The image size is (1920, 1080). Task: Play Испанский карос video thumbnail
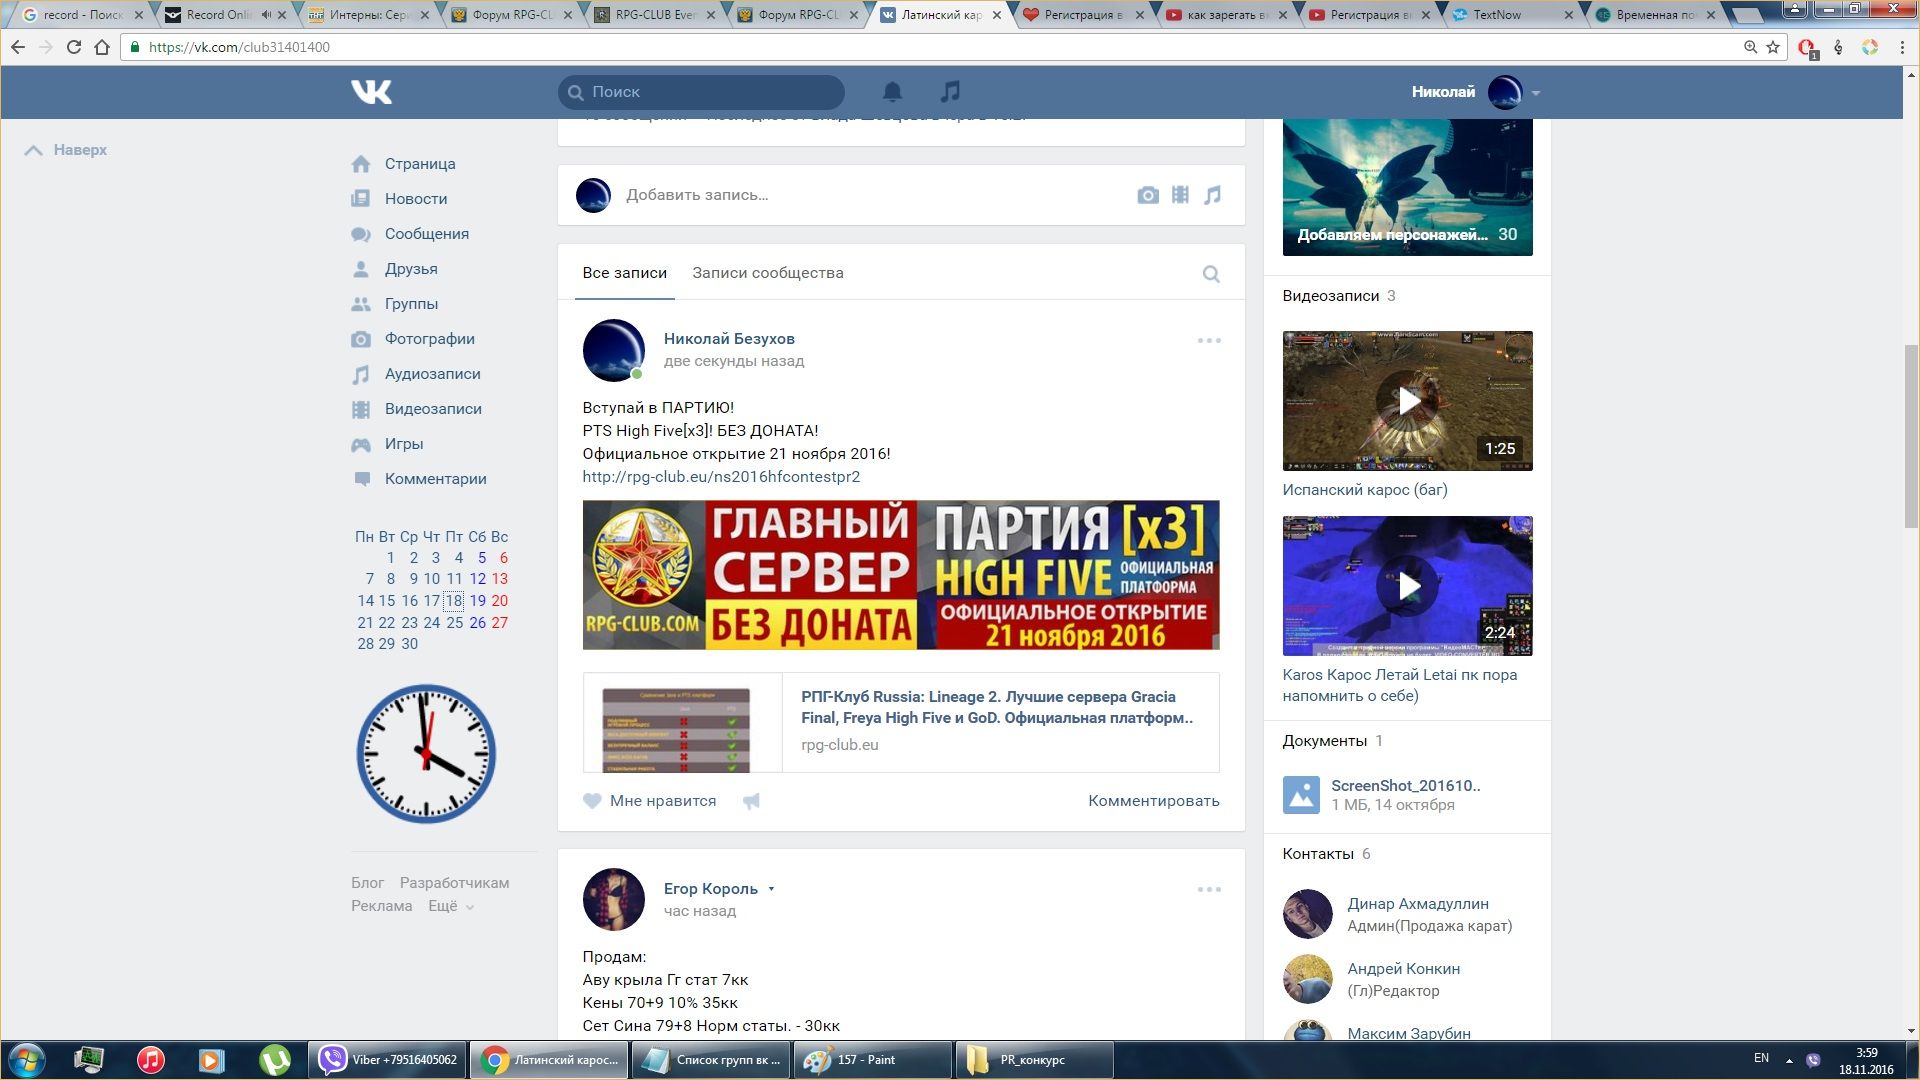coord(1407,401)
